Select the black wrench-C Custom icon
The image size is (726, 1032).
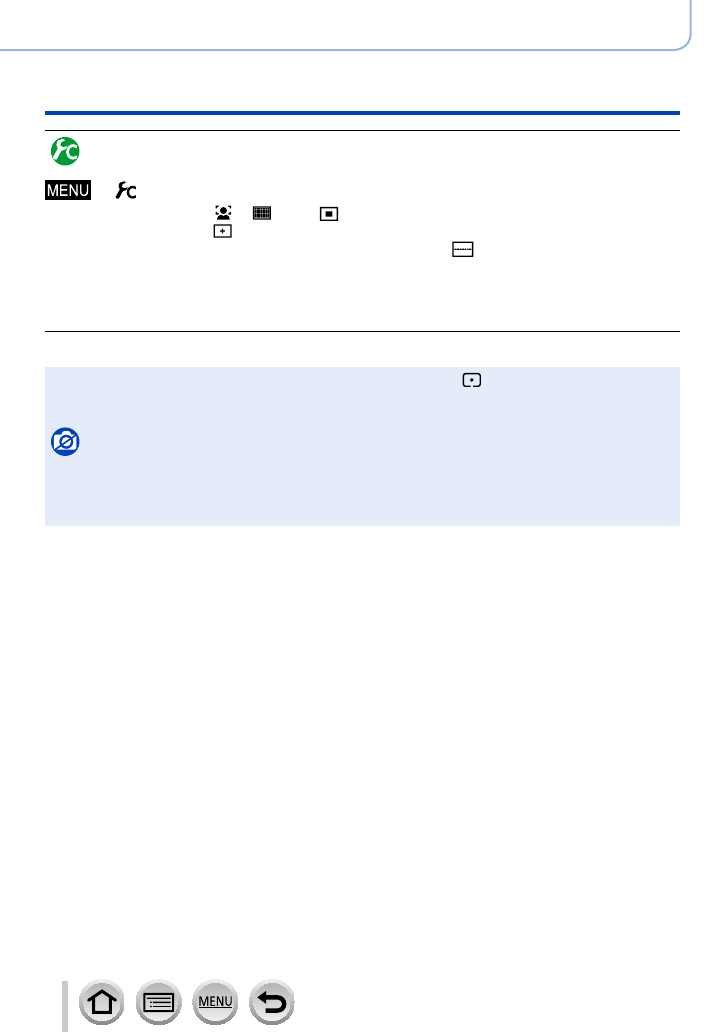pos(126,190)
